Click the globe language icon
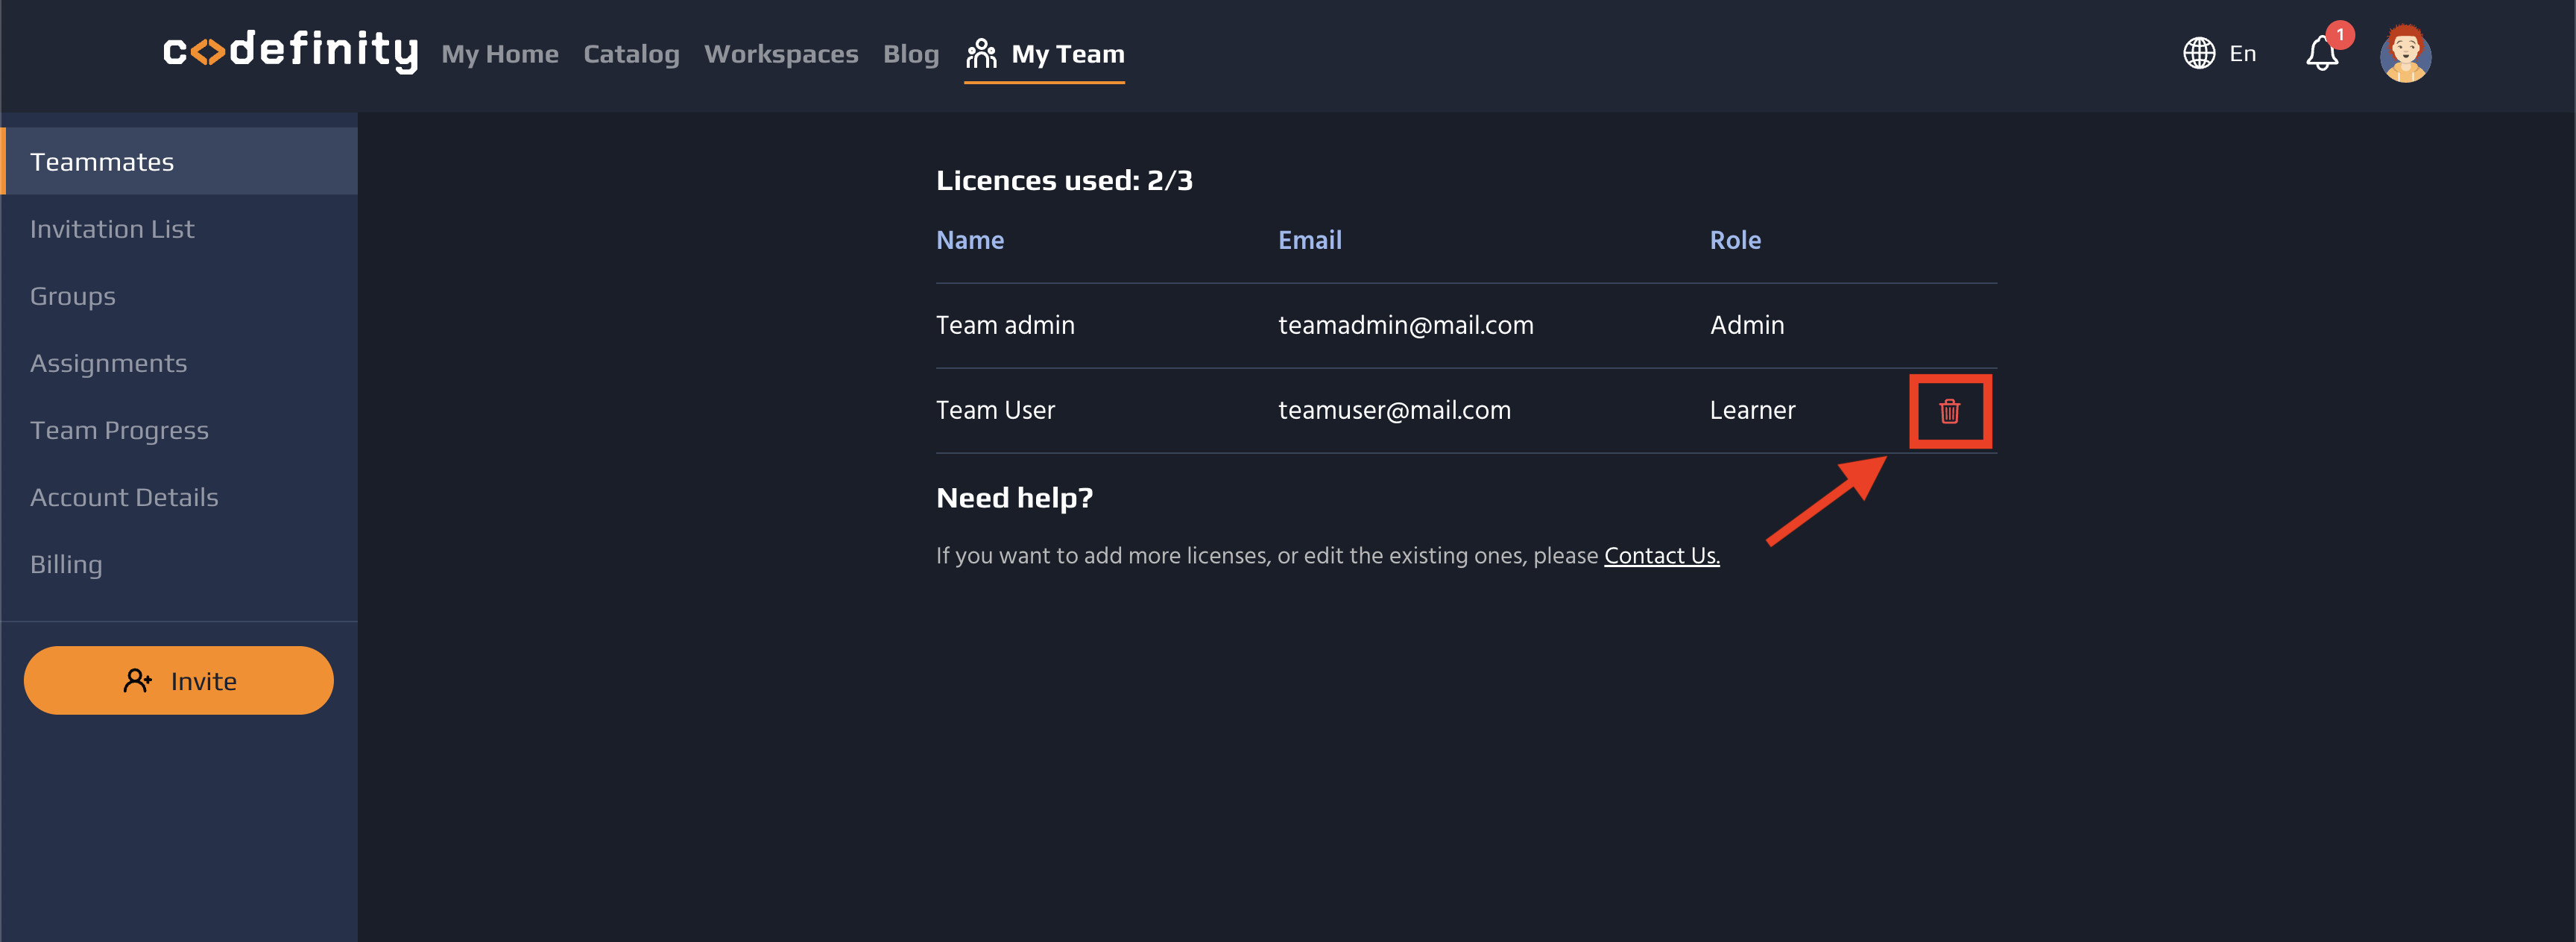The height and width of the screenshot is (942, 2576). pyautogui.click(x=2197, y=53)
